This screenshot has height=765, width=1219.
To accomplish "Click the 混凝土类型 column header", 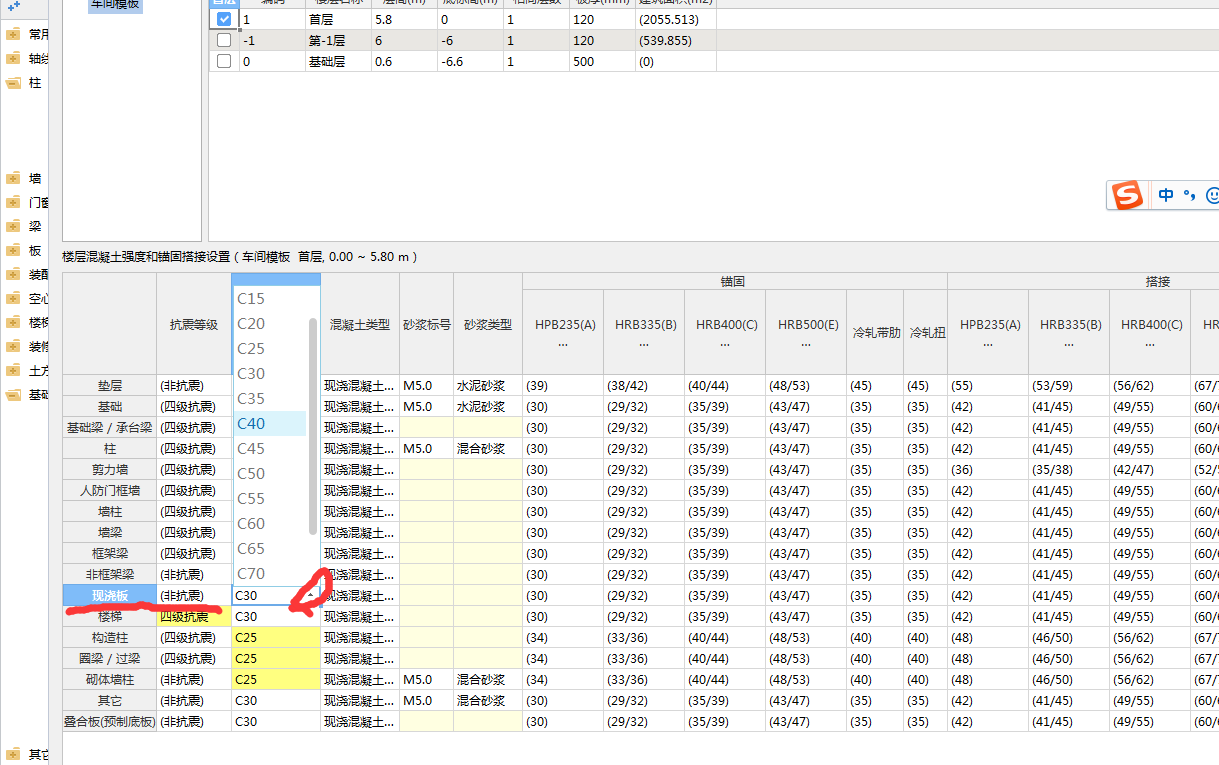I will pos(360,324).
